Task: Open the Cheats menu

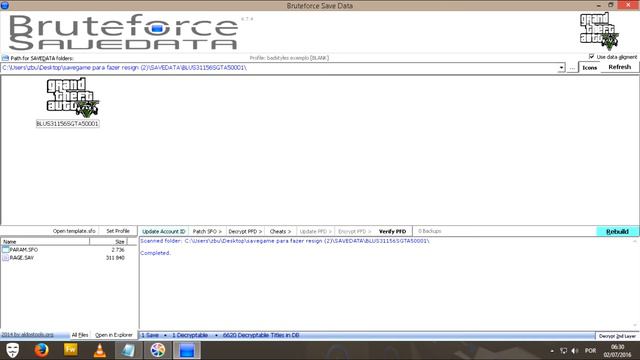Action: point(280,231)
